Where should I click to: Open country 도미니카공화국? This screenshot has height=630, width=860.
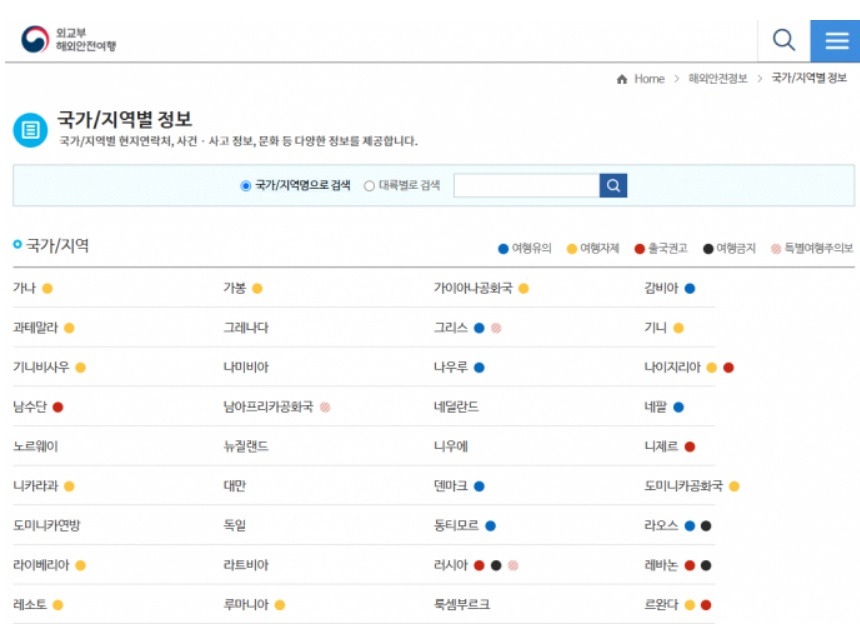(x=683, y=486)
